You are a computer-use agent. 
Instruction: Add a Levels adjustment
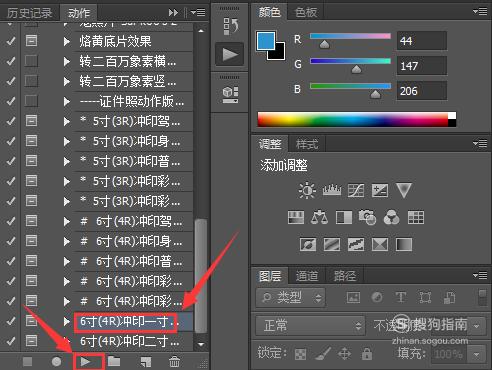(332, 190)
